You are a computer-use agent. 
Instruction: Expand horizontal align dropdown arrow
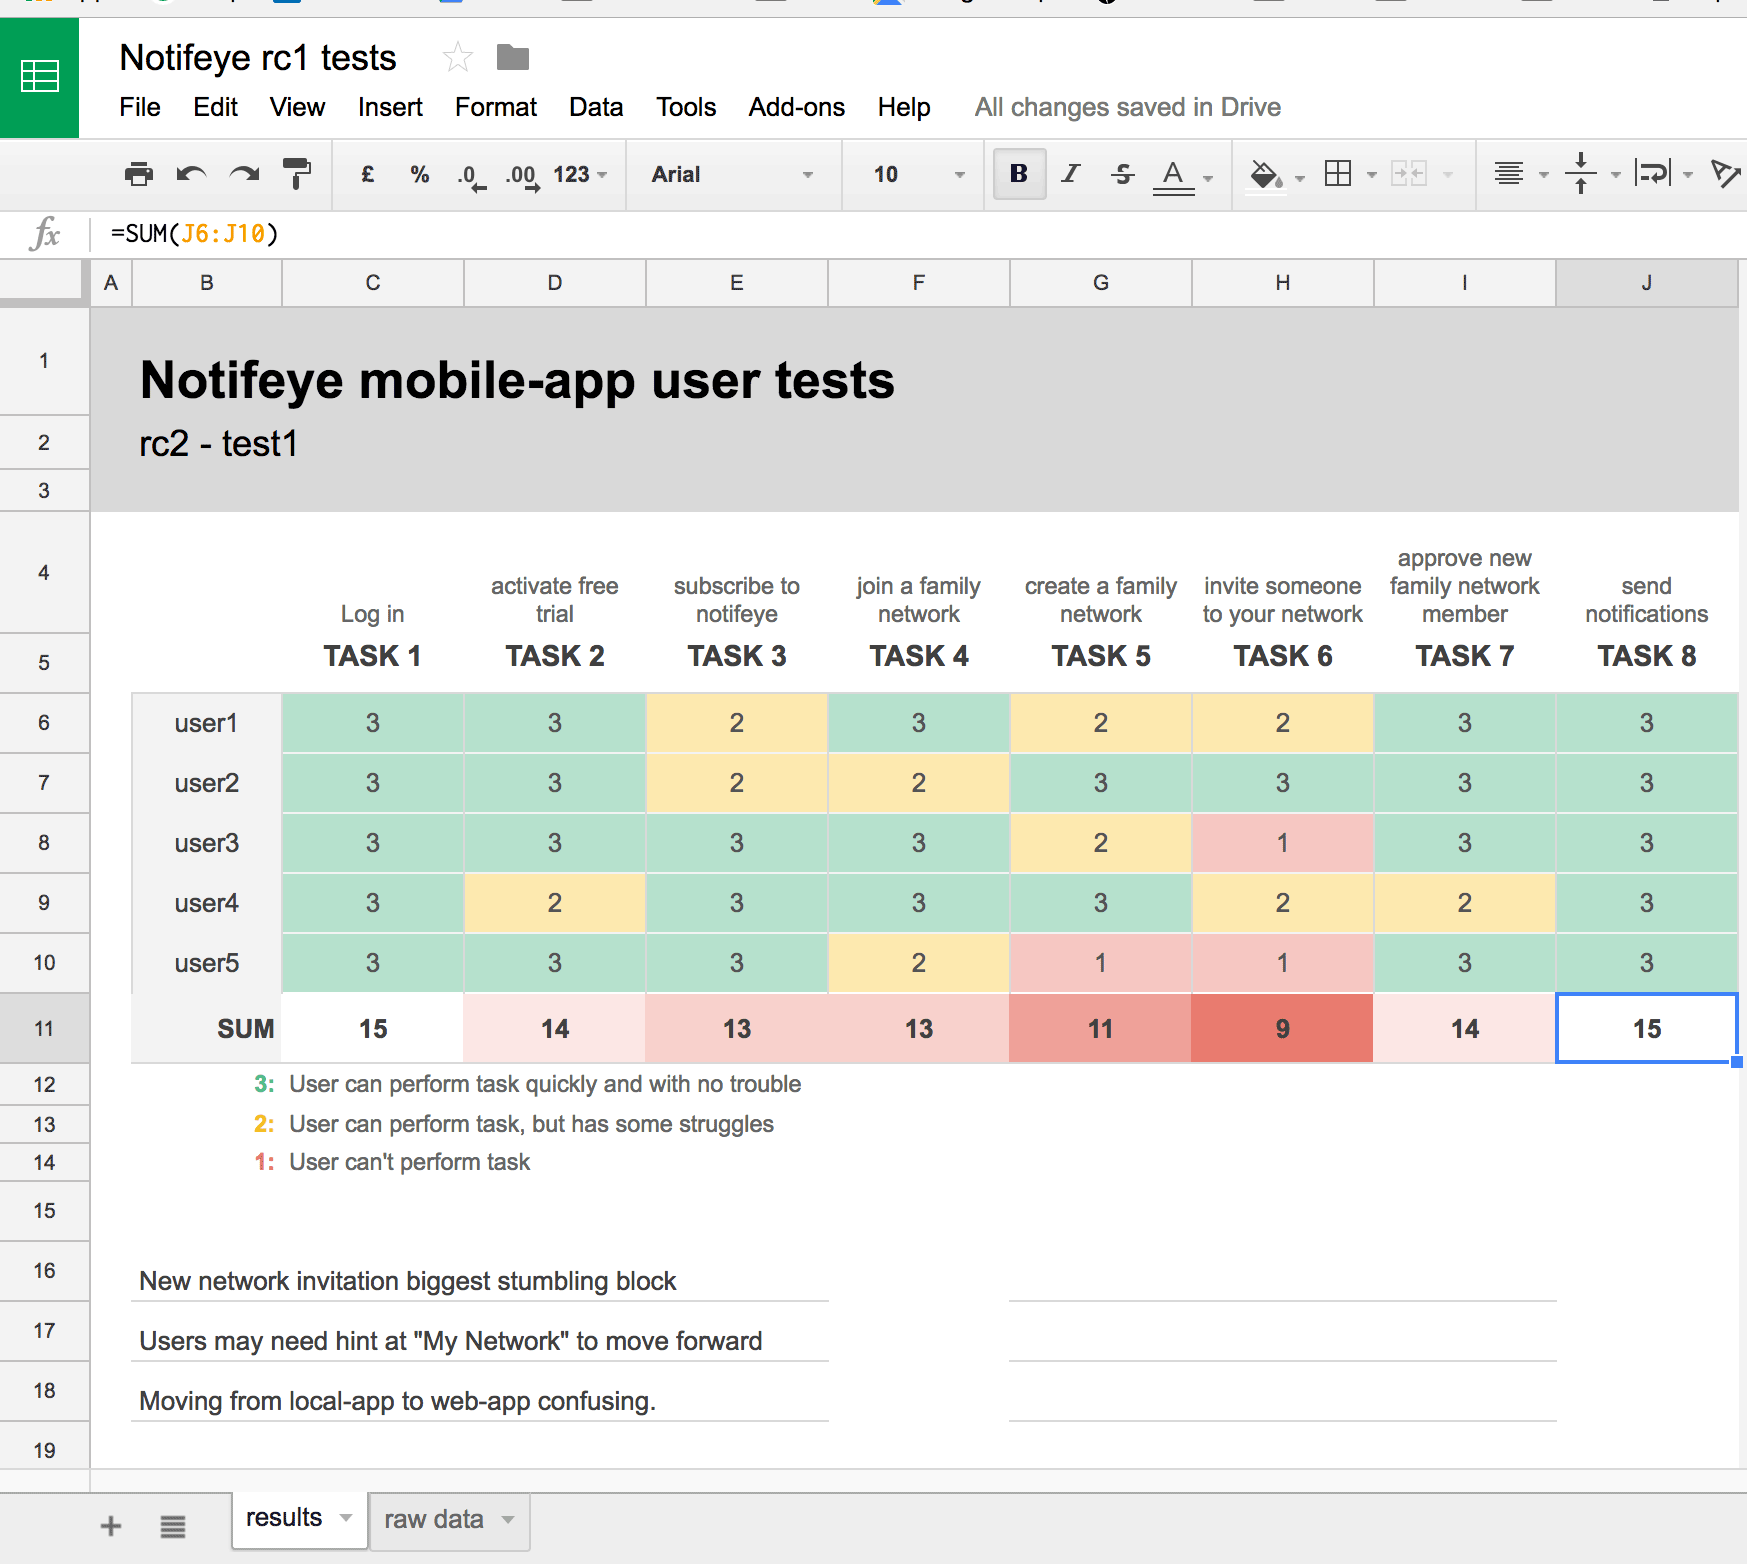(1544, 175)
